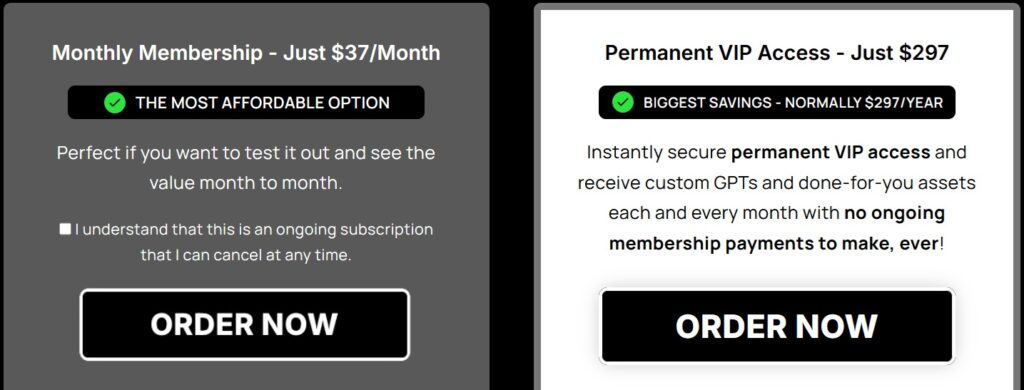
Task: Click ORDER NOW under Monthly Membership
Action: (x=245, y=325)
